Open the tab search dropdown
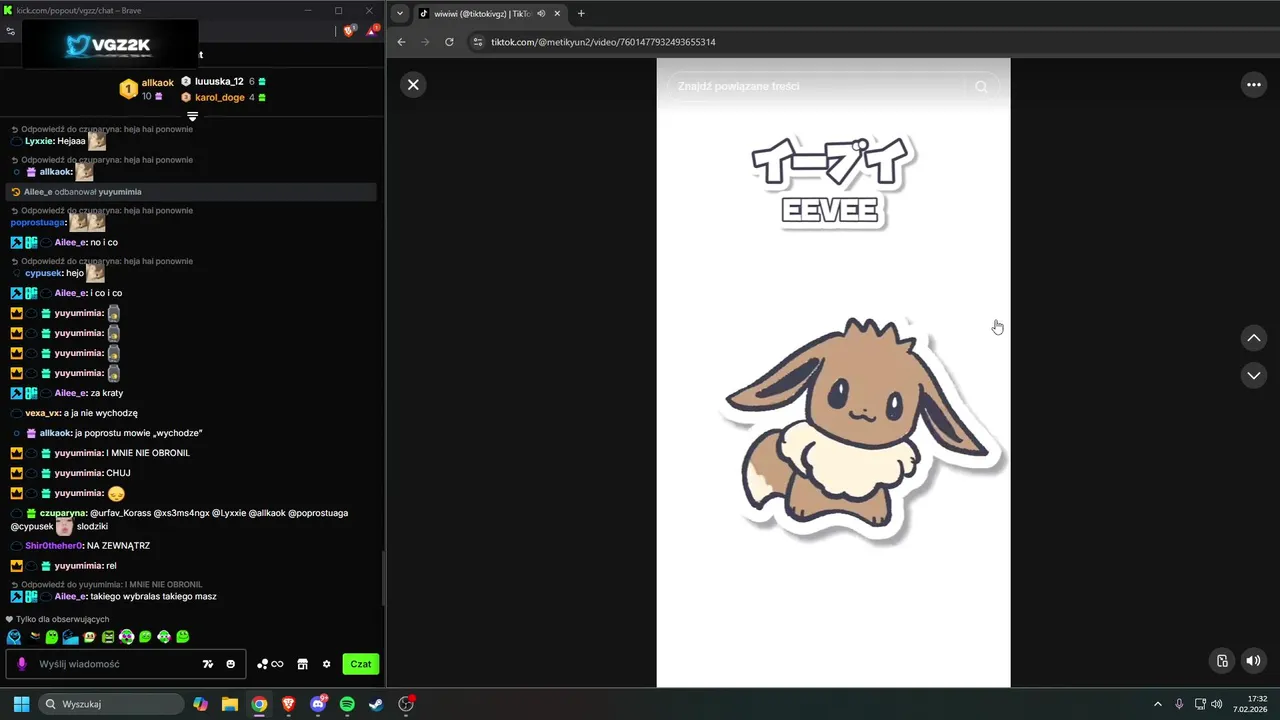The height and width of the screenshot is (720, 1280). (400, 13)
